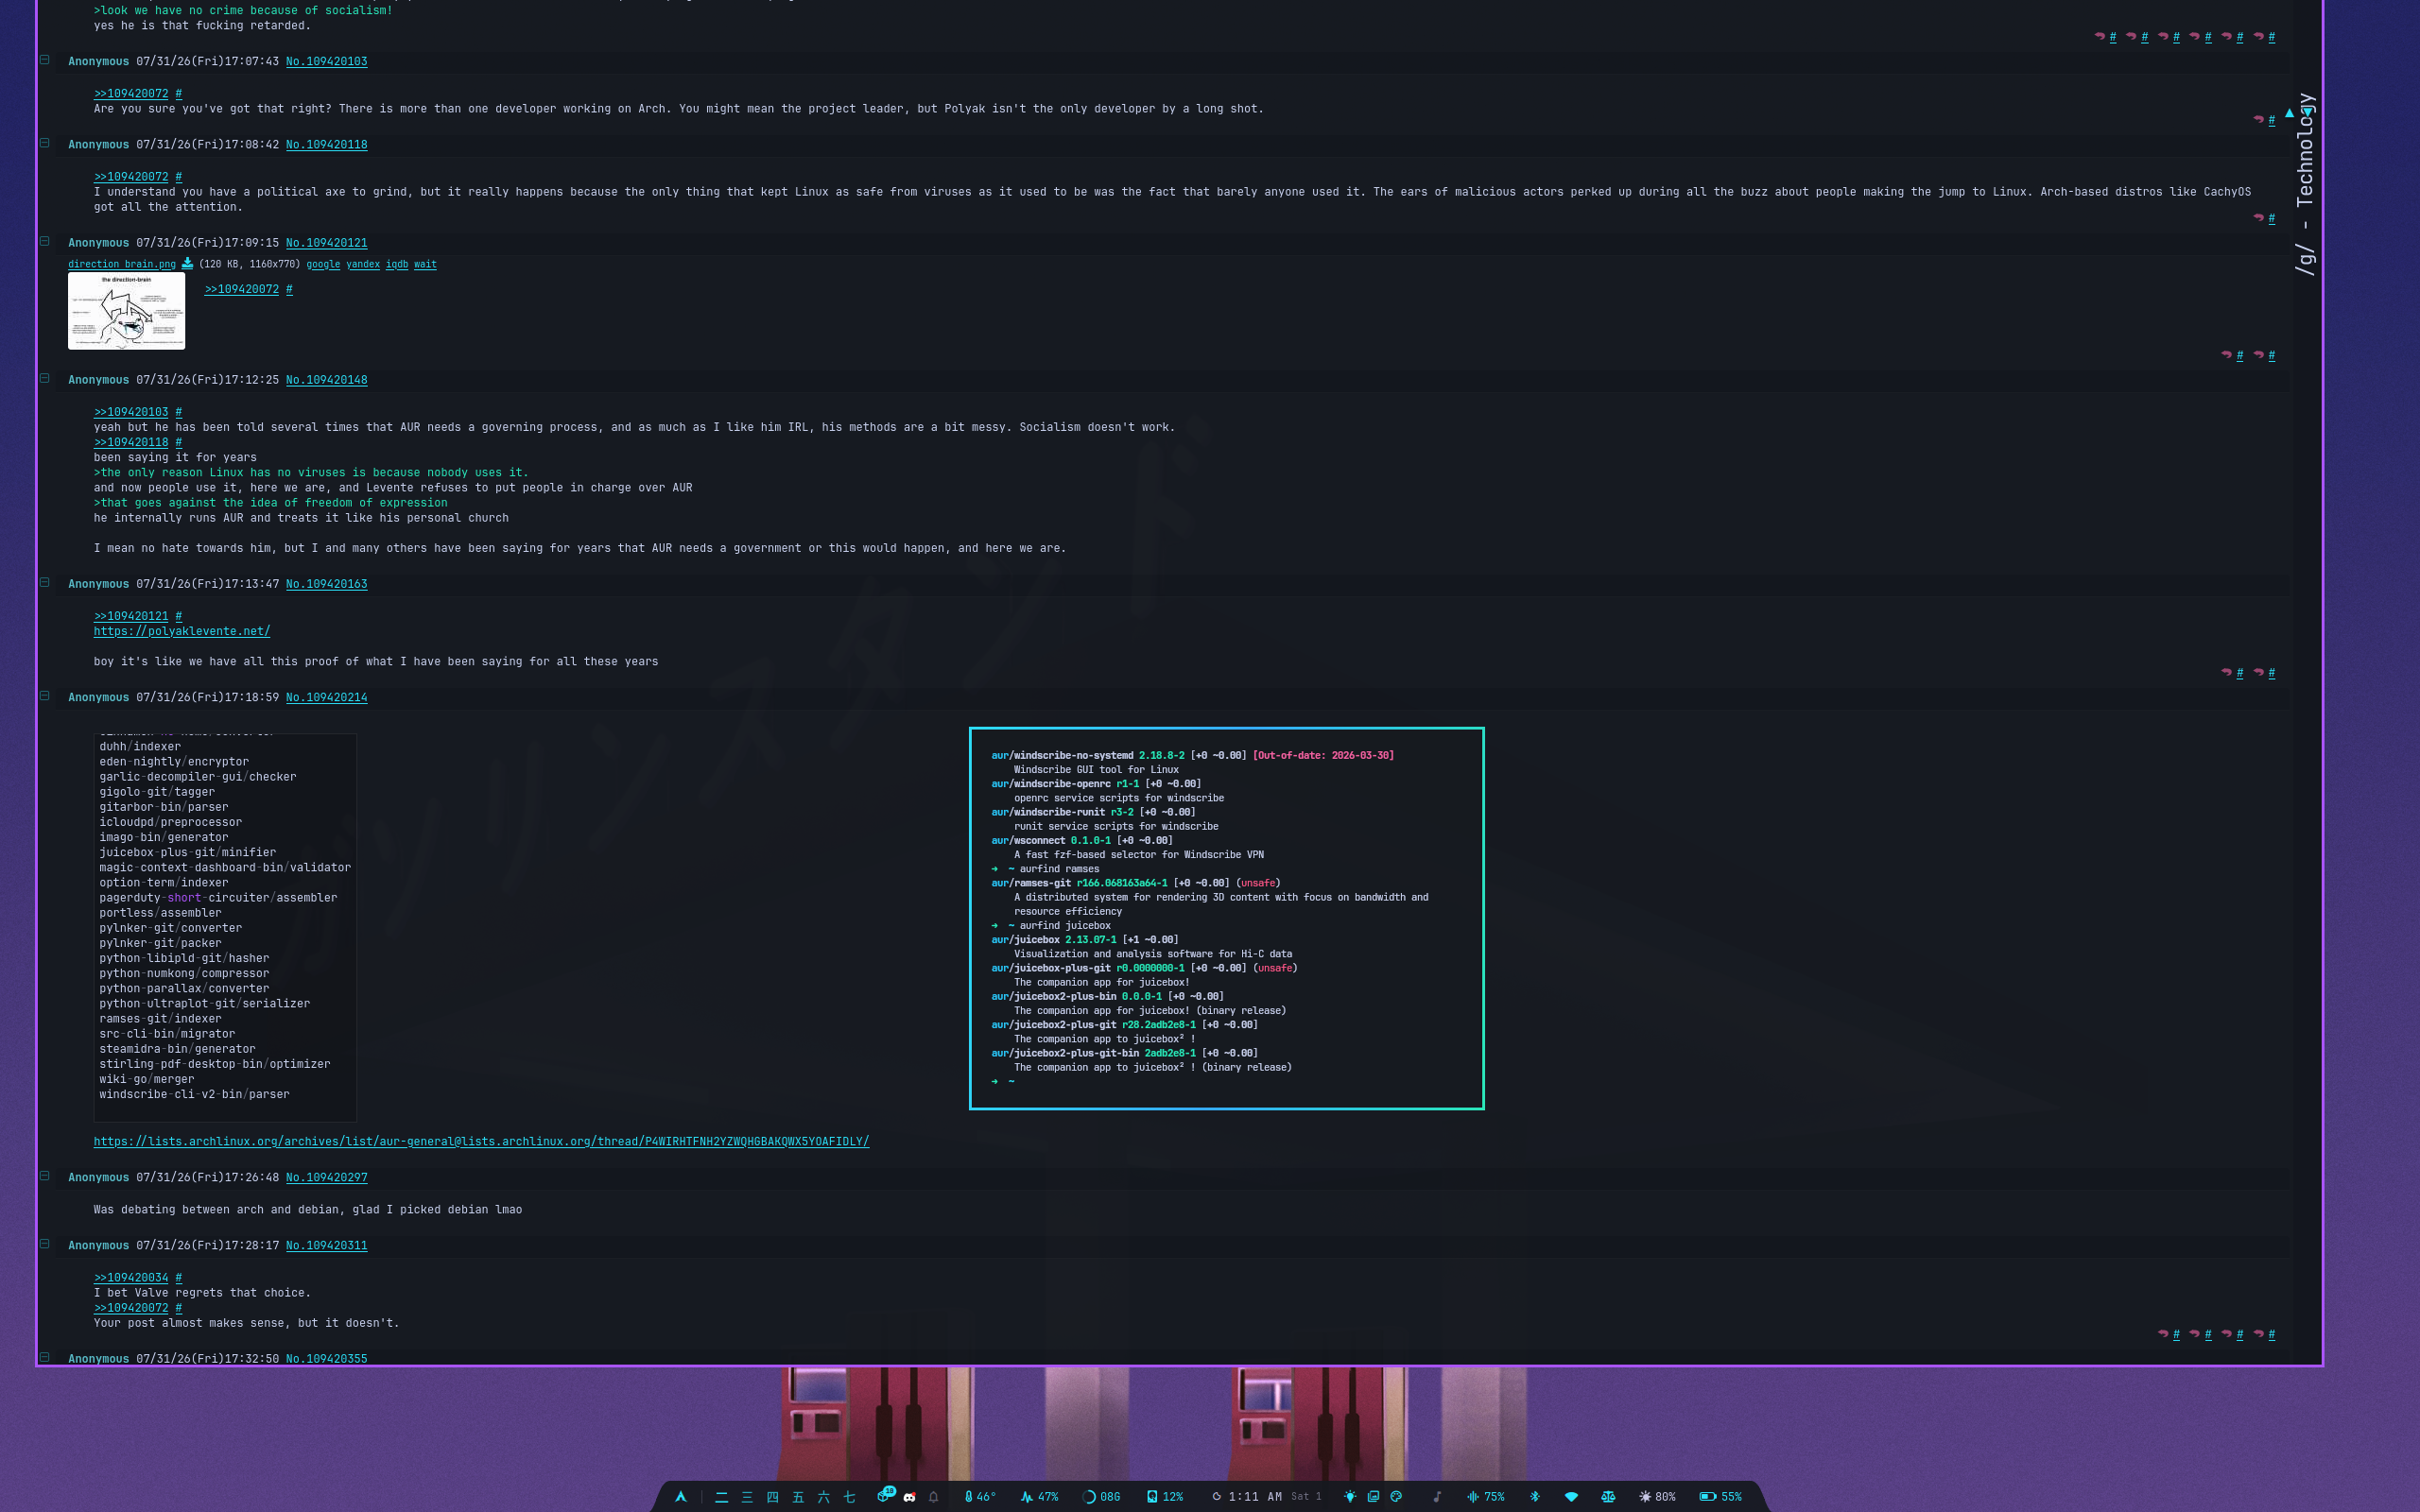Click the rotated '/g/ - Technology' board title
Viewport: 2420px width, 1512px height.
[x=2305, y=185]
